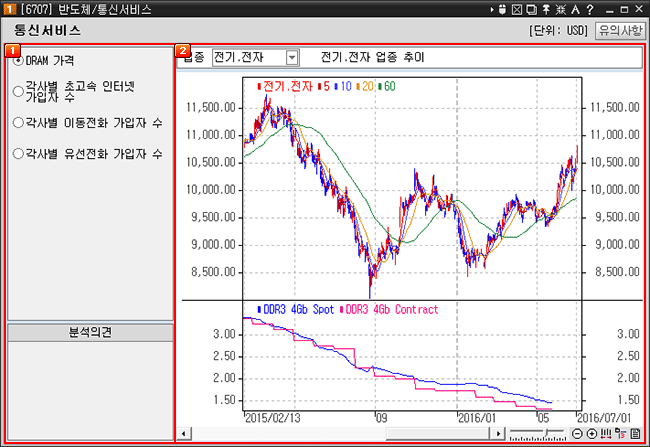Click the chart settings icon below the chart
650x447 pixels.
(621, 434)
